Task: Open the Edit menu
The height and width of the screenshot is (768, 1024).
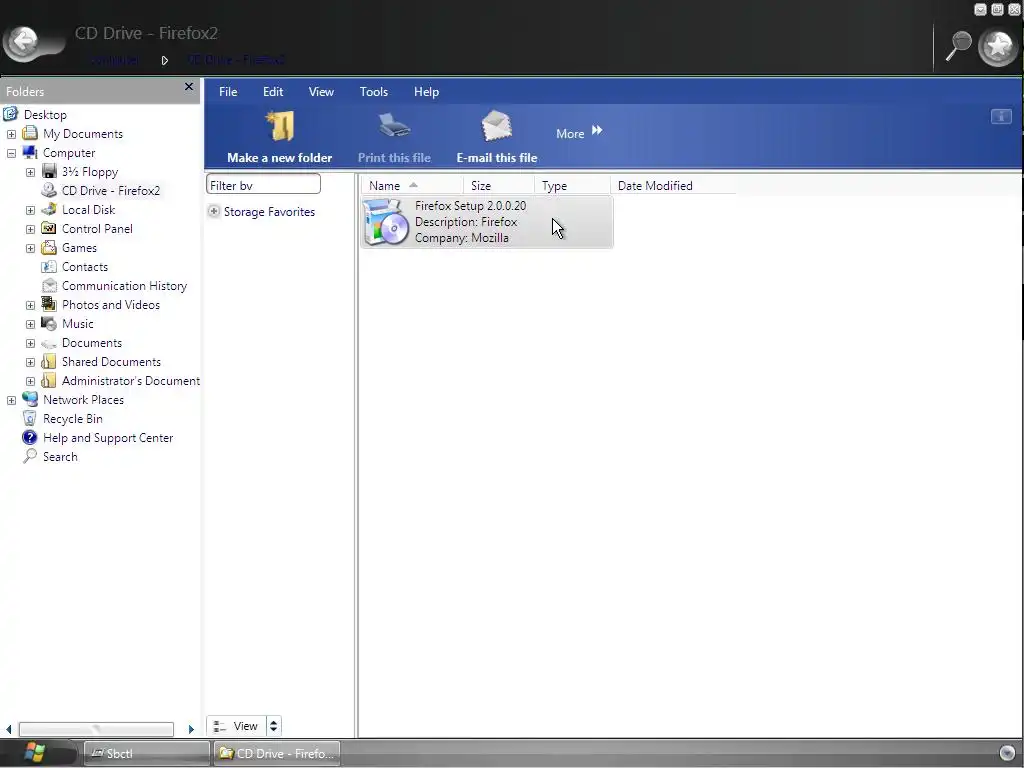Action: (x=273, y=92)
